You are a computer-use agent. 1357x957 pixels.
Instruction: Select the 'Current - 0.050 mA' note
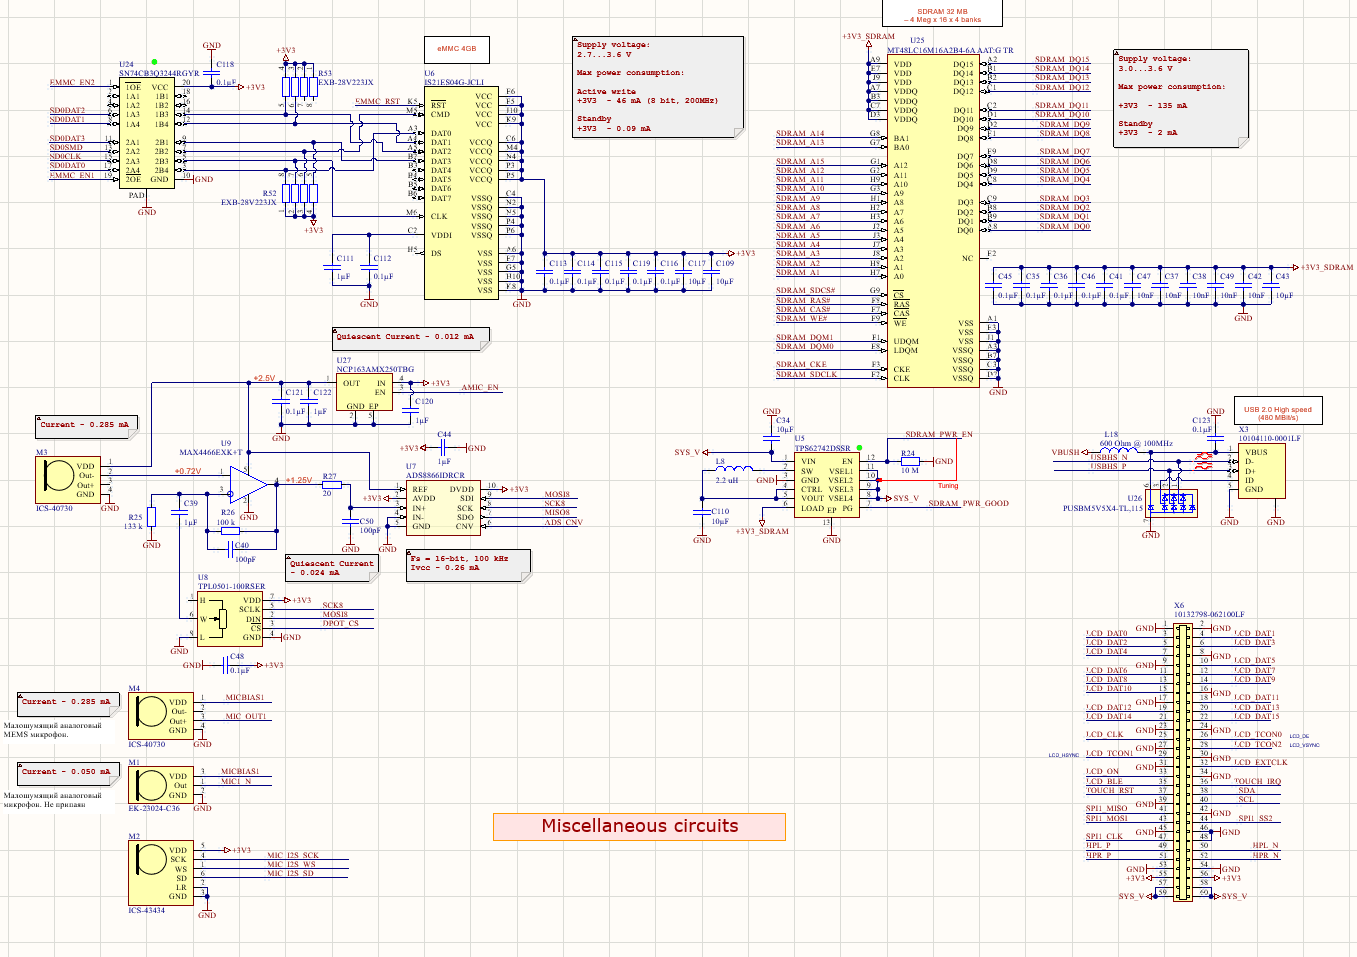67,773
